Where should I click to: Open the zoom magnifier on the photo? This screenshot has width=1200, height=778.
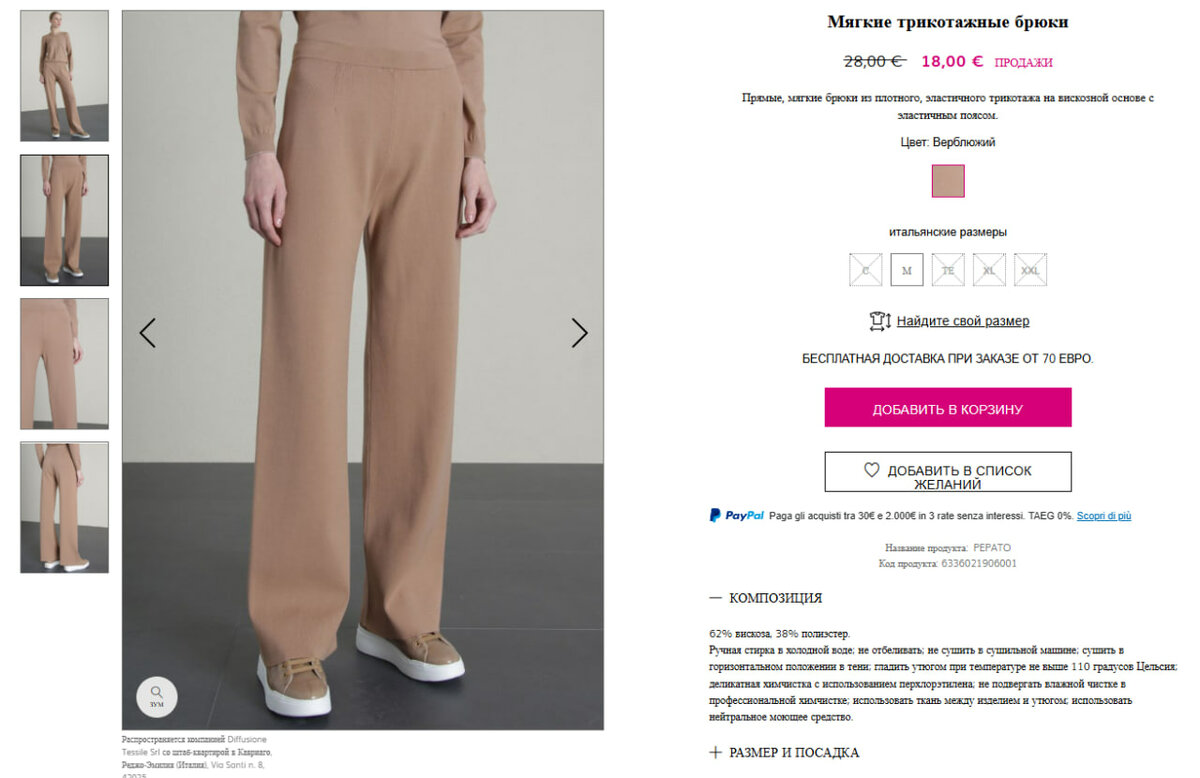click(157, 696)
